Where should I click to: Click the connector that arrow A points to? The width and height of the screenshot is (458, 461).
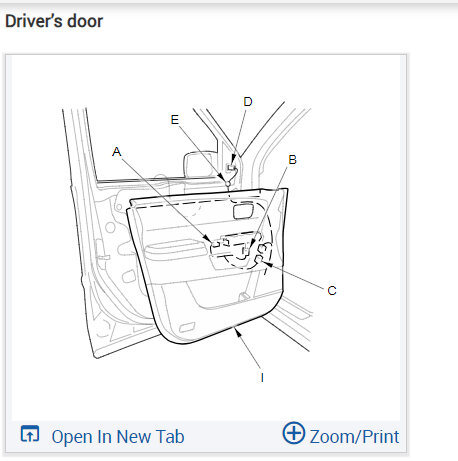(x=215, y=245)
